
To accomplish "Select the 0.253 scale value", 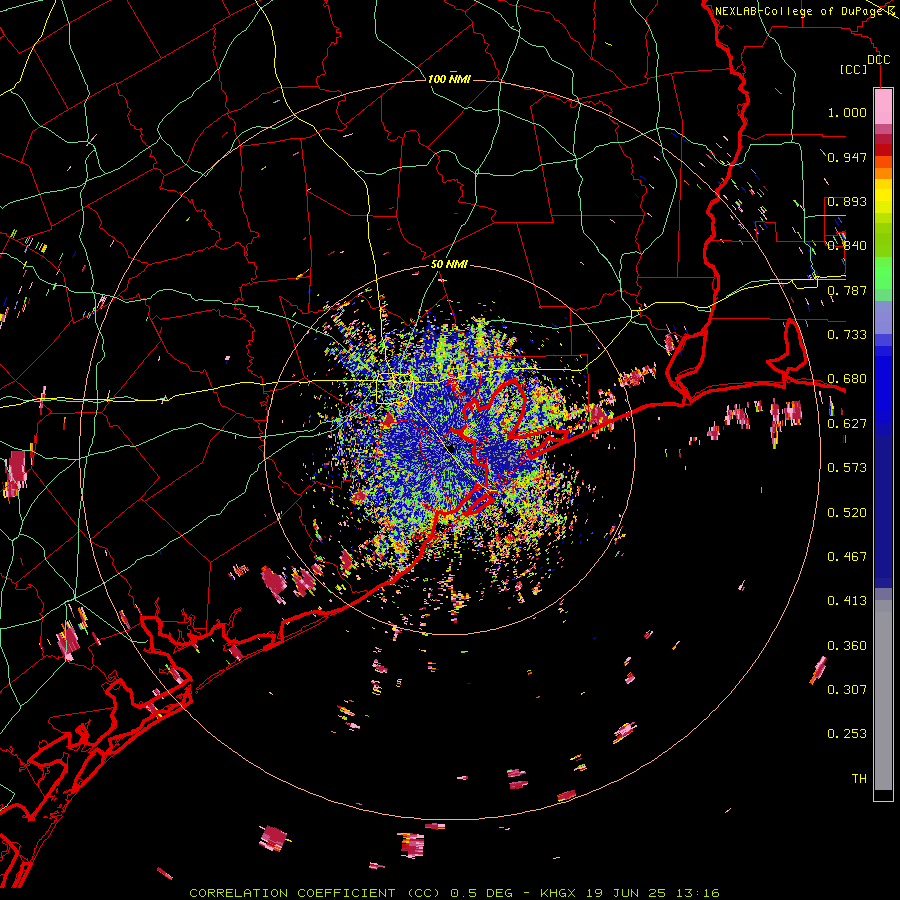I will (x=847, y=734).
